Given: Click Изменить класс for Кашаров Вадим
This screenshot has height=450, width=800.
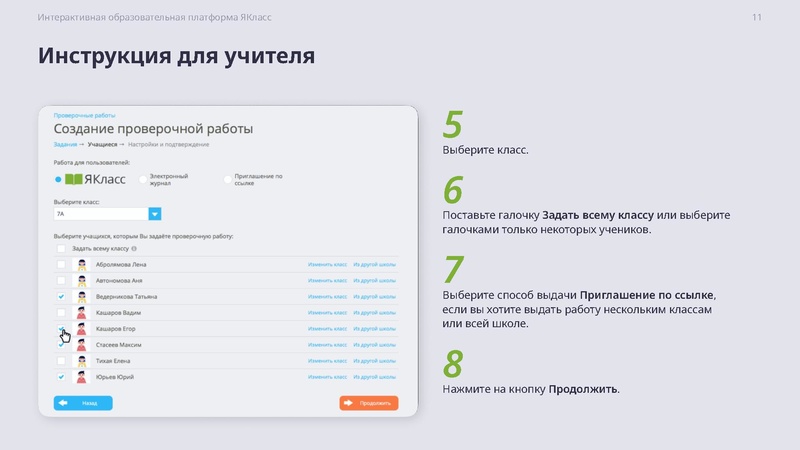Looking at the screenshot, I should tap(328, 313).
